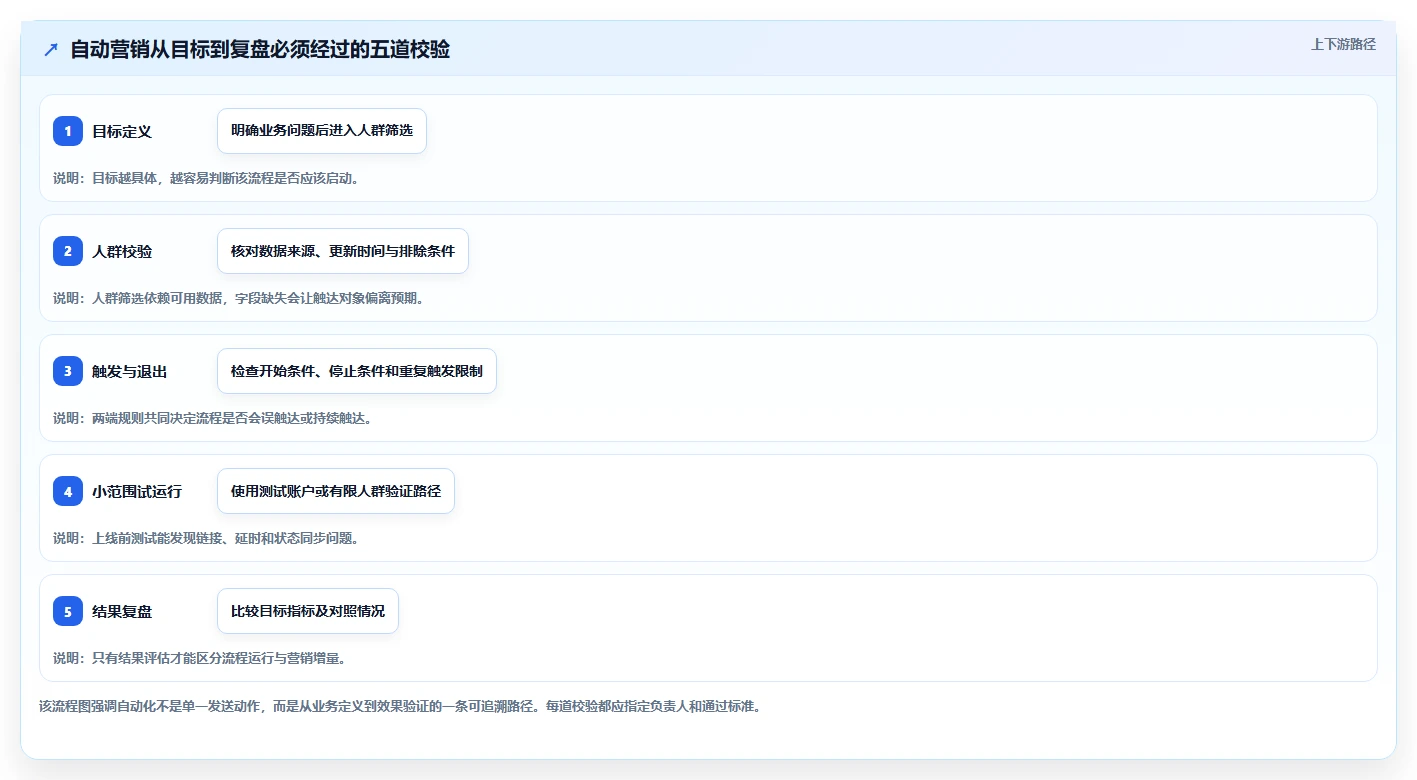Select step number 2 badge for 人群校验
1417x780 pixels.
(x=68, y=251)
